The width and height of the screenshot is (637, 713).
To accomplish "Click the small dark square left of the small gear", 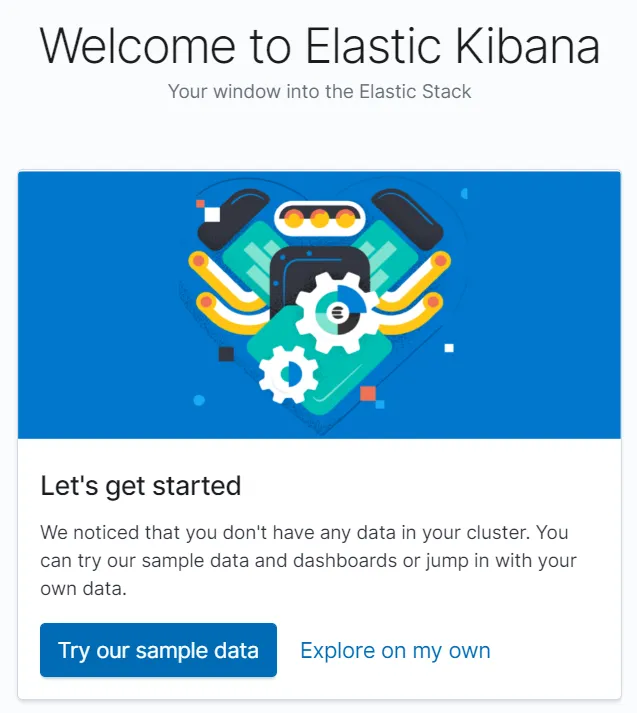I will 226,354.
